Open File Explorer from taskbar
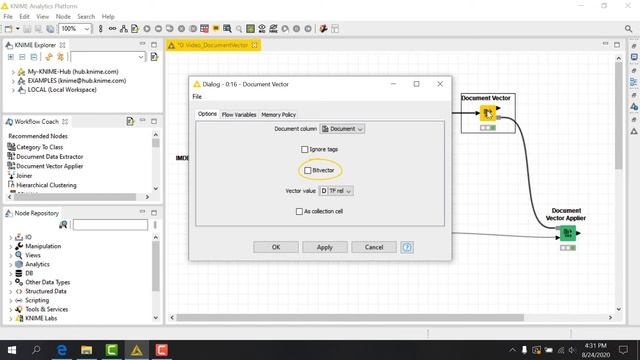This screenshot has height=360, width=640. click(87, 350)
